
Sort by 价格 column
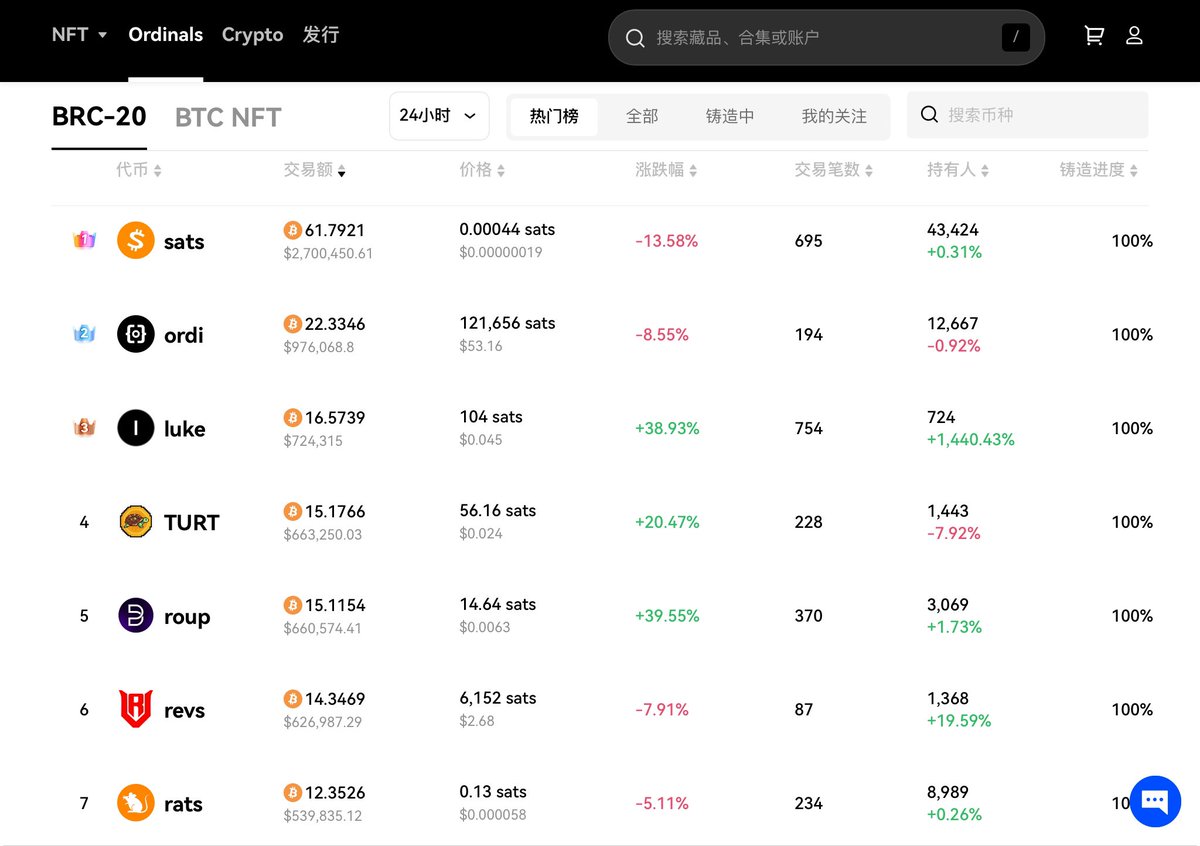(482, 170)
